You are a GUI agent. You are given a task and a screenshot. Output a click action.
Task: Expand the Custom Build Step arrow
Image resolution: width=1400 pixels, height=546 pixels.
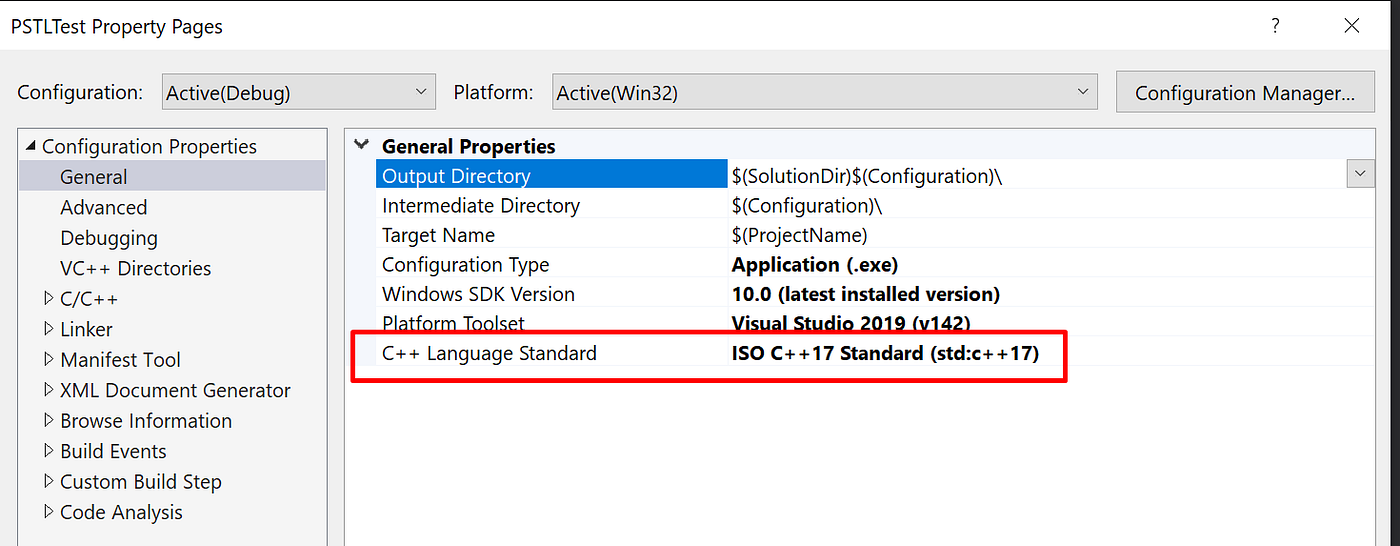49,481
